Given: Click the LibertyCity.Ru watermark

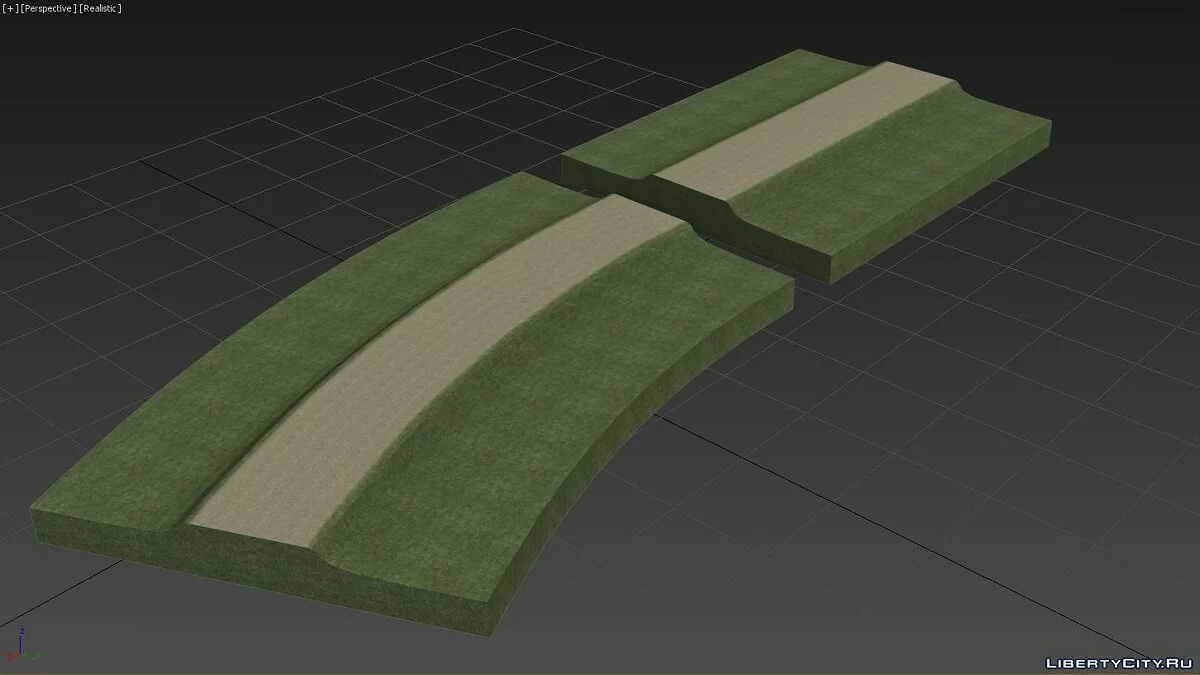Looking at the screenshot, I should [1116, 662].
